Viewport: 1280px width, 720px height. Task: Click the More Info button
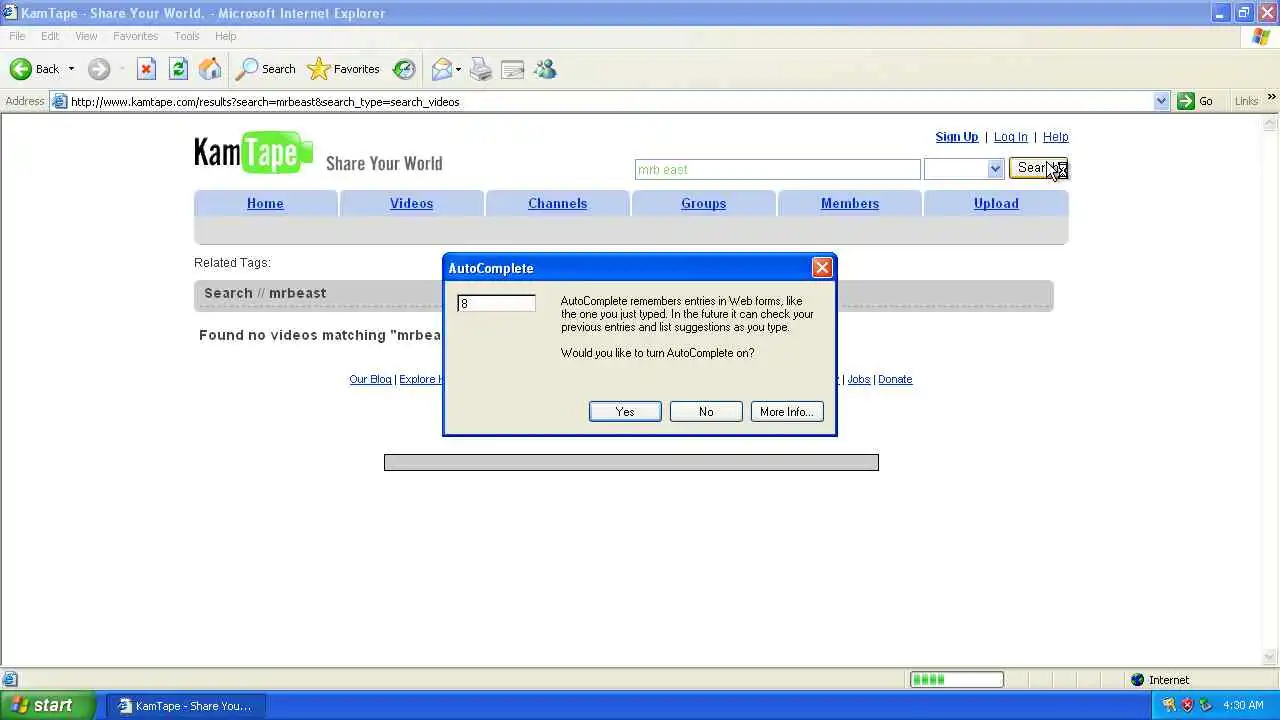pos(787,412)
